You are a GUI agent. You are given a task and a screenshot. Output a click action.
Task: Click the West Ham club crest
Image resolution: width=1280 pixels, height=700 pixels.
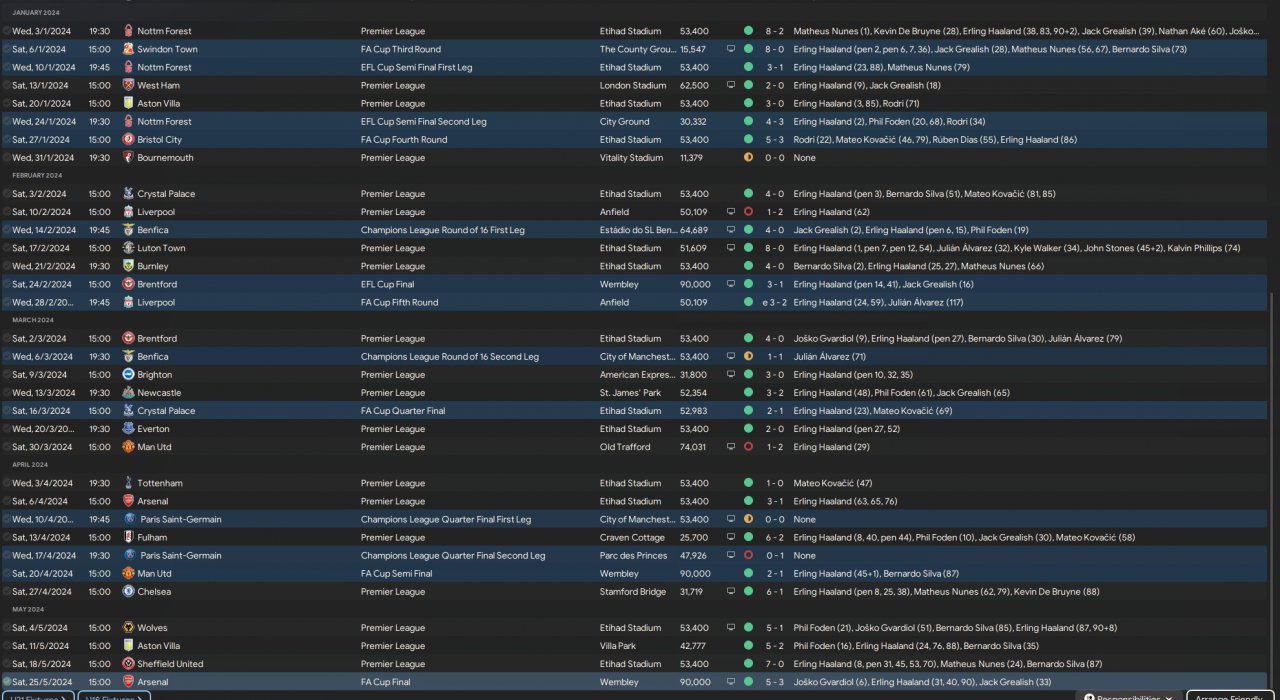pyautogui.click(x=128, y=85)
